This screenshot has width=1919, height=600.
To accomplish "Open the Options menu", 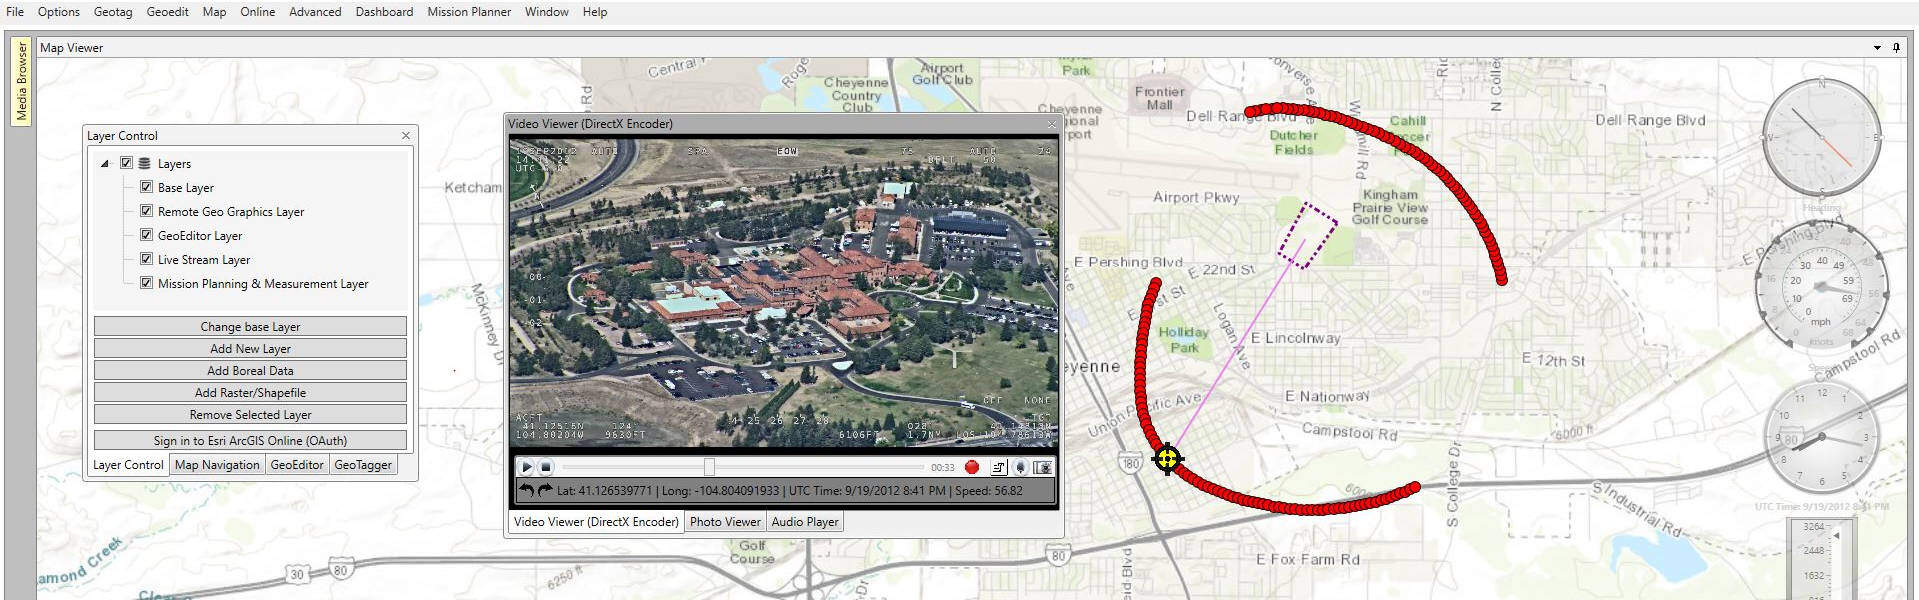I will point(59,12).
